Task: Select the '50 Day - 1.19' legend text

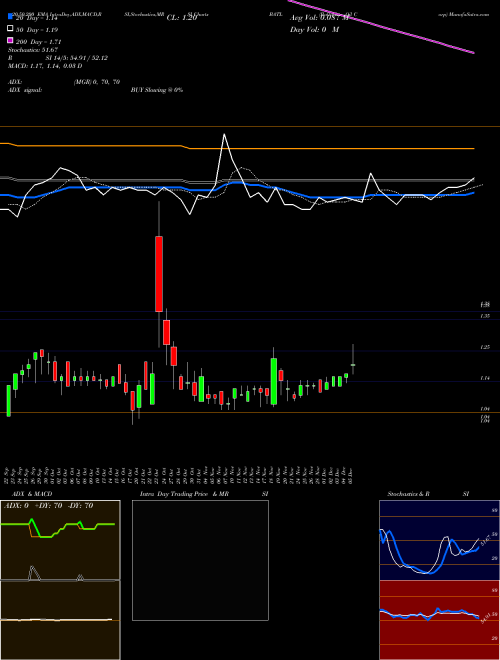Action: (37, 30)
